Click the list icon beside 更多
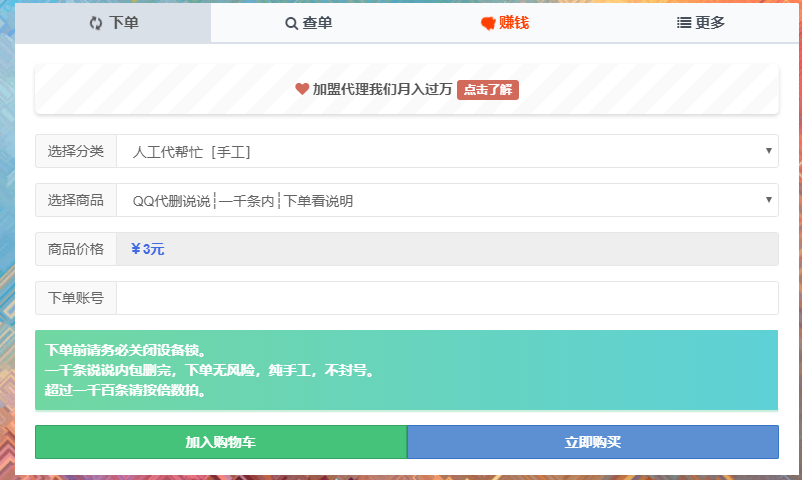This screenshot has height=480, width=802. point(684,23)
